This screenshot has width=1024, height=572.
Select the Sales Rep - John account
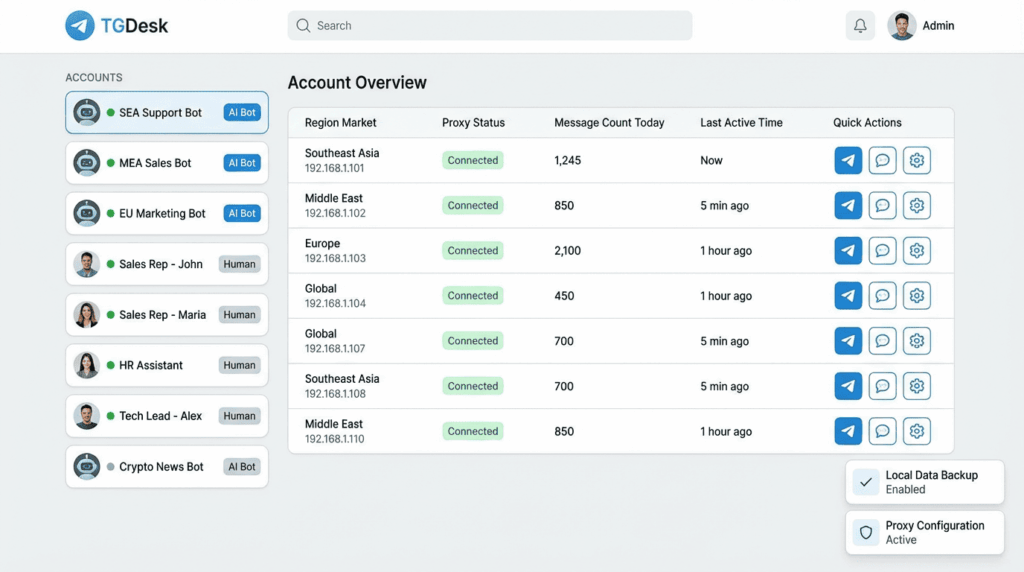167,264
